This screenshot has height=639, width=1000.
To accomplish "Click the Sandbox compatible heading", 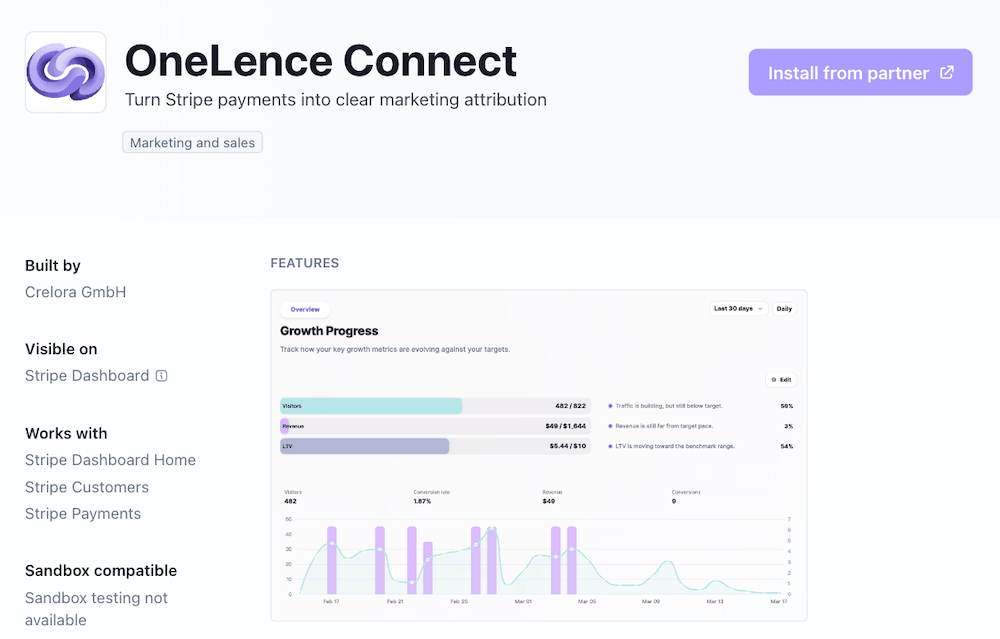I will click(x=101, y=571).
